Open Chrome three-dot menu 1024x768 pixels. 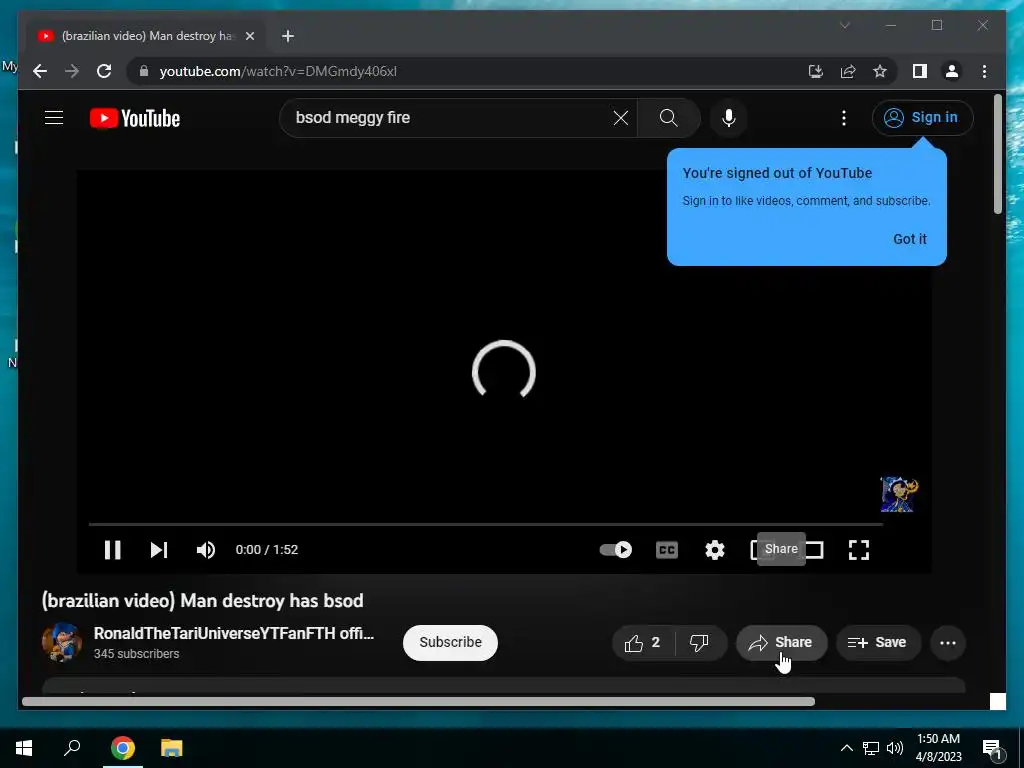pyautogui.click(x=984, y=71)
